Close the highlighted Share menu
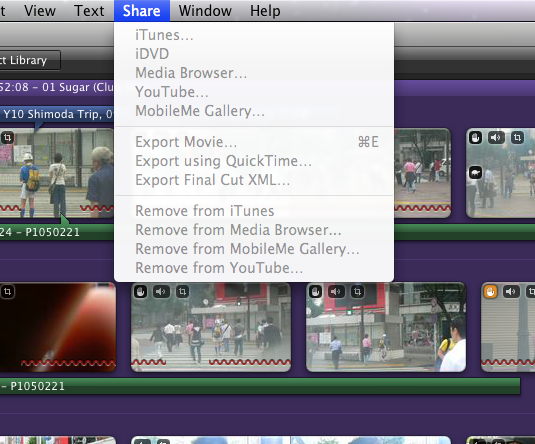Screen dimensions: 535x444 coord(142,11)
